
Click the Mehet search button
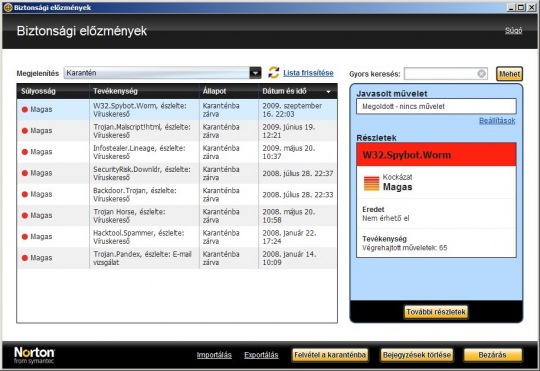[509, 74]
